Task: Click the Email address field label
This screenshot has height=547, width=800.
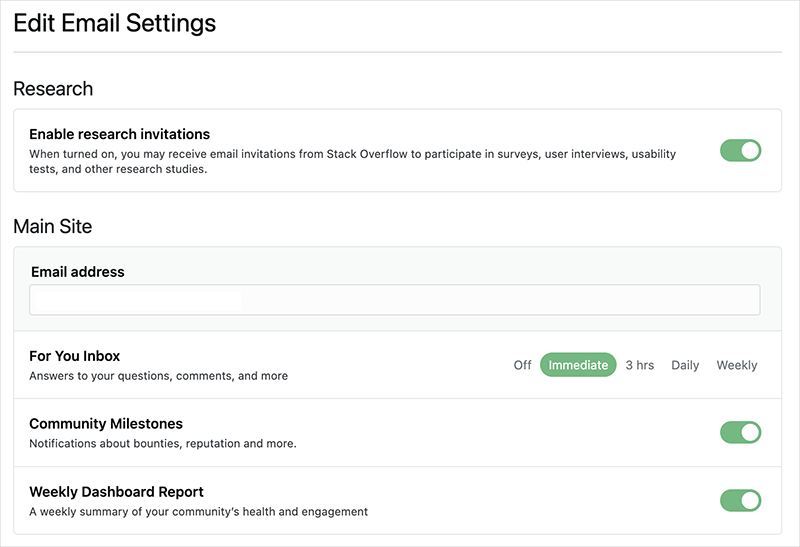Action: [78, 272]
